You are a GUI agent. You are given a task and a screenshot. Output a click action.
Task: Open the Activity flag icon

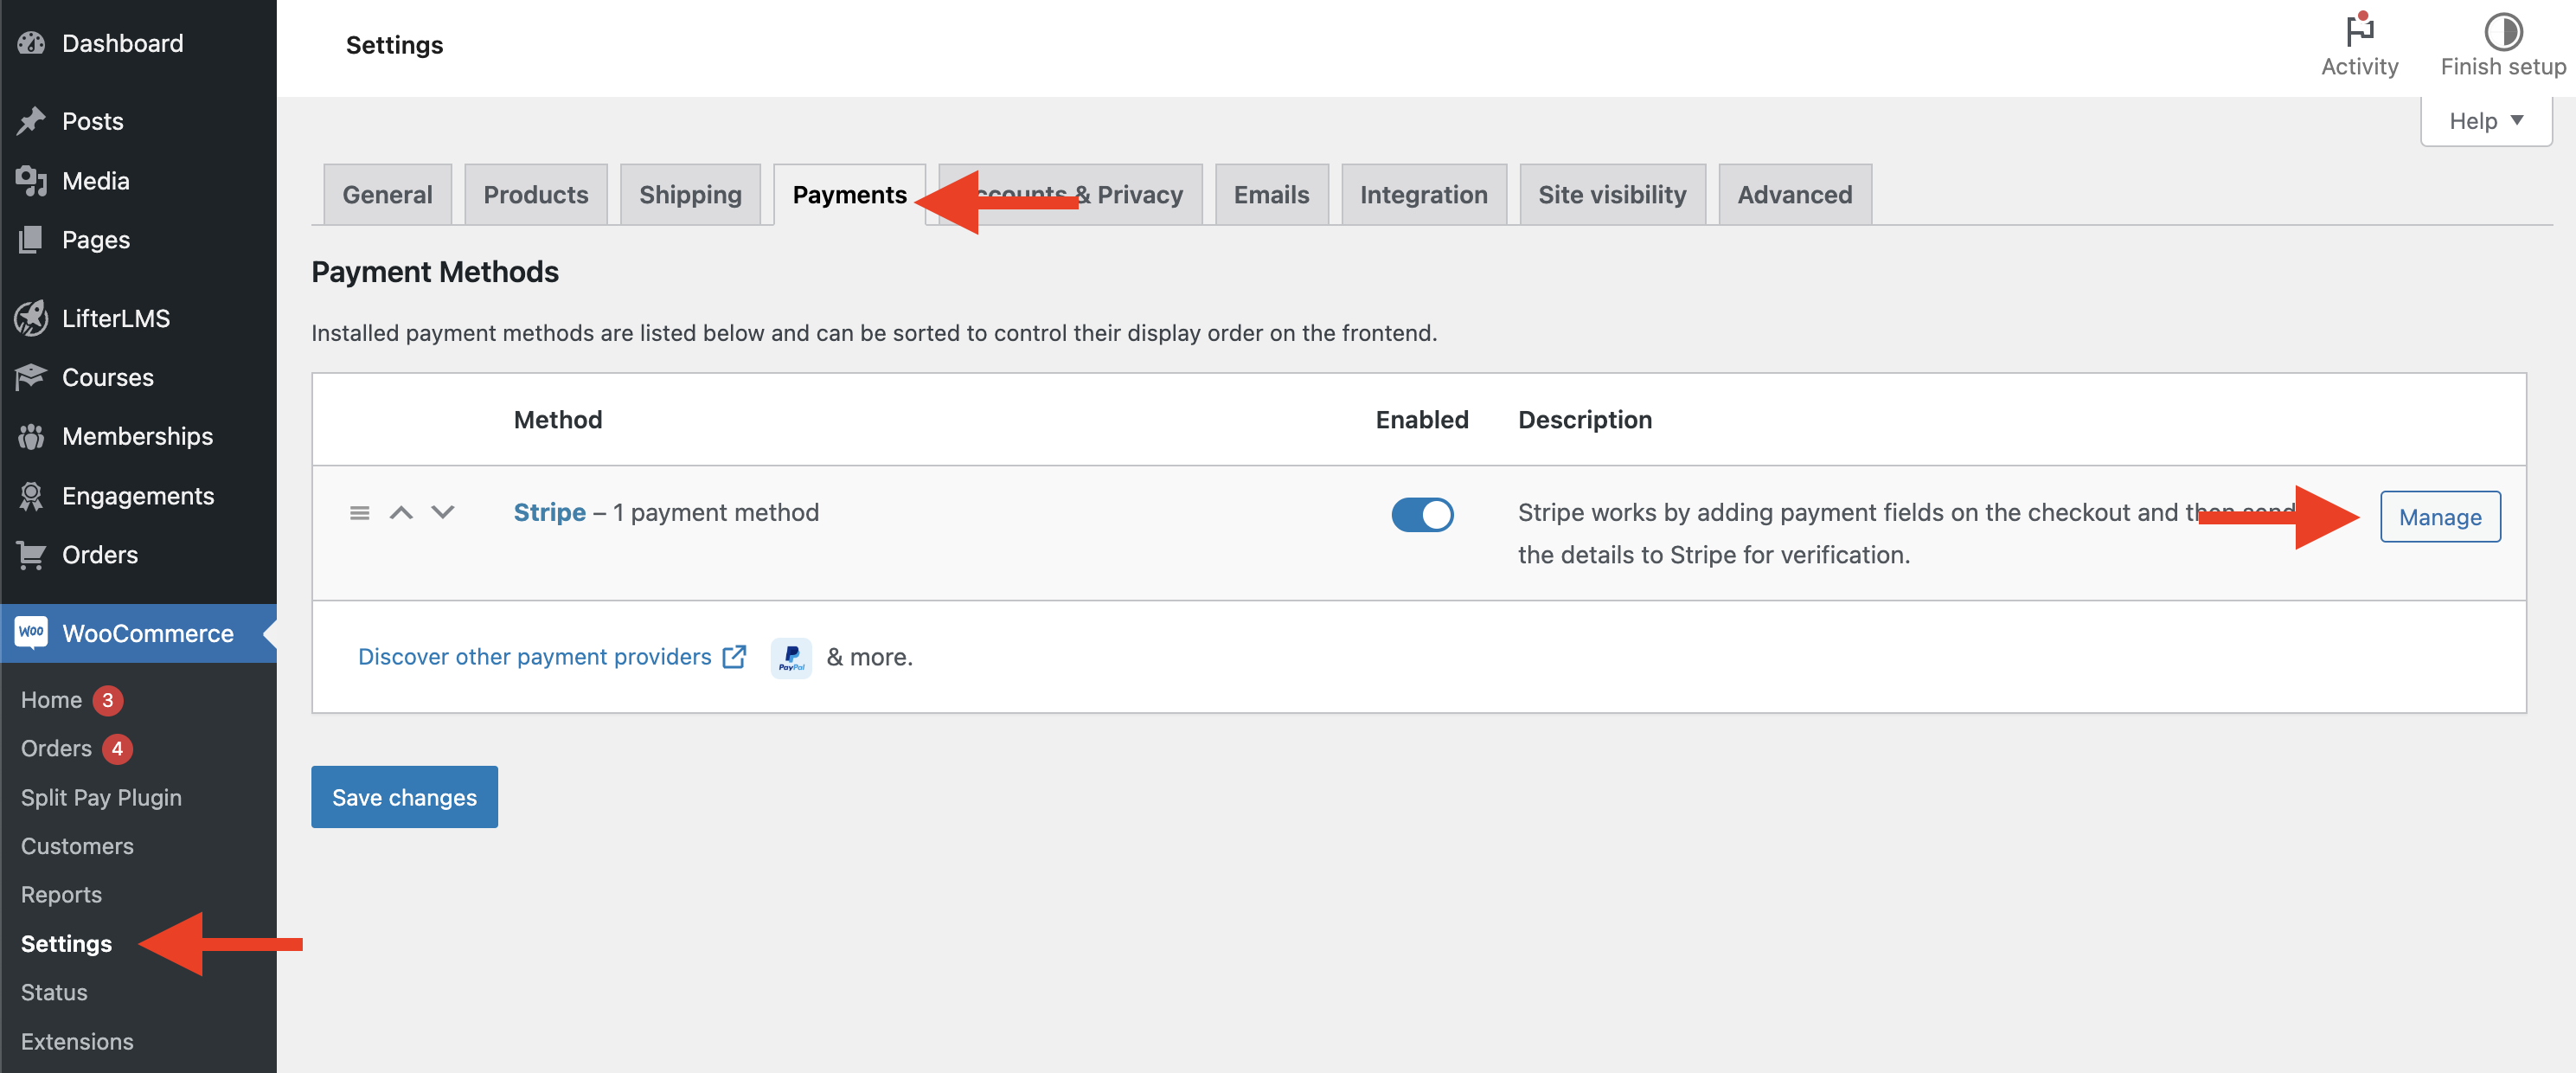click(x=2359, y=31)
